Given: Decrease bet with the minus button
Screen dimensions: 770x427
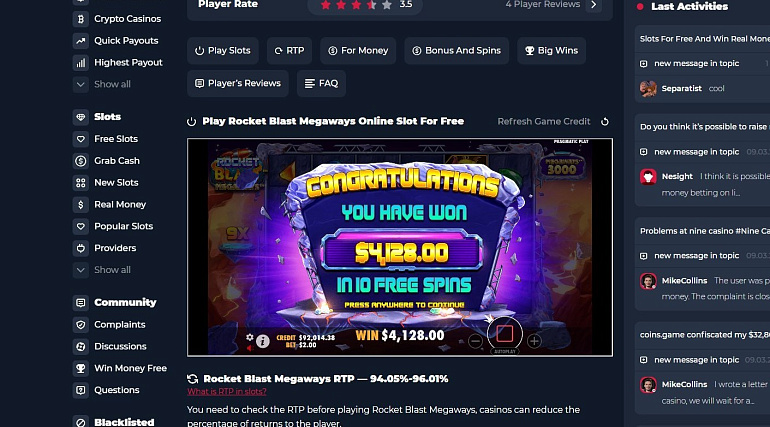Looking at the screenshot, I should click(x=475, y=341).
